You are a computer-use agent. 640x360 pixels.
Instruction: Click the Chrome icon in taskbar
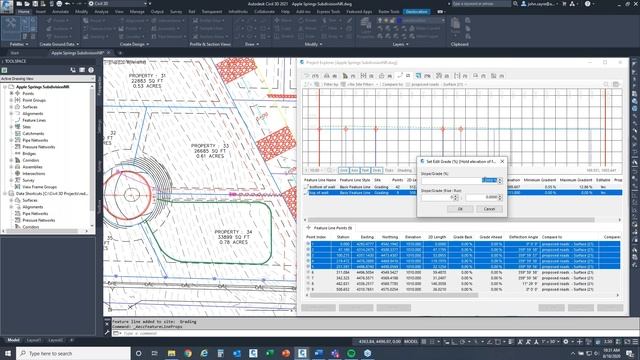tap(188, 353)
